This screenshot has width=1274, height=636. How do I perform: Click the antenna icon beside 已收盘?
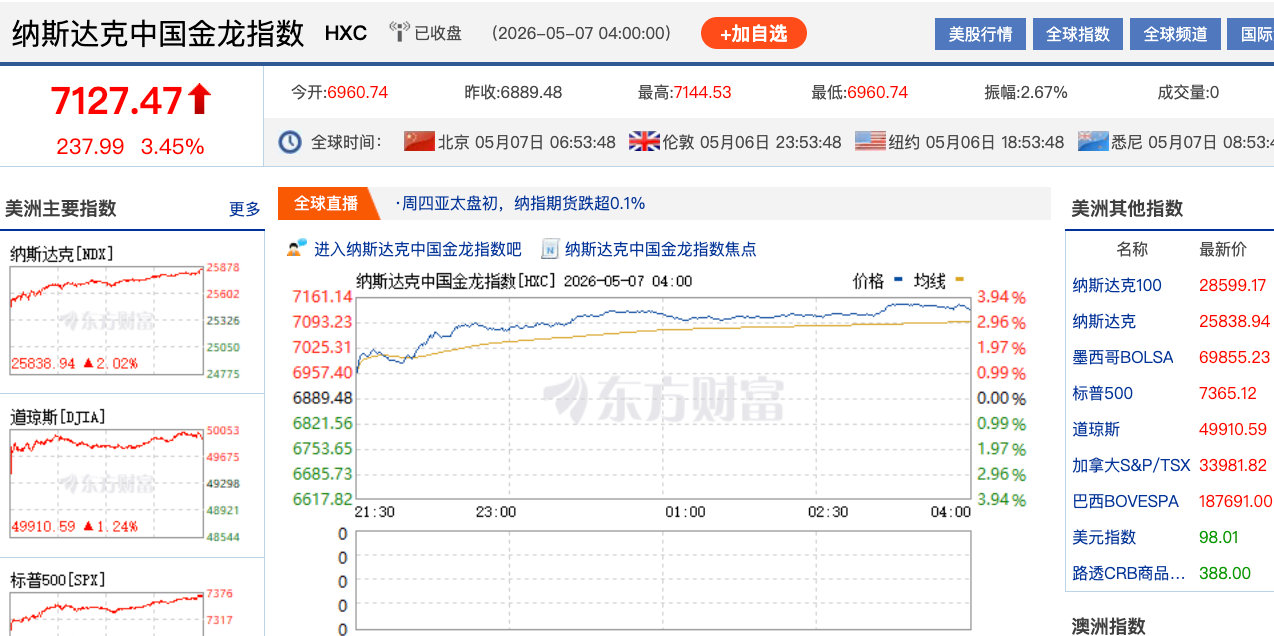coord(399,33)
